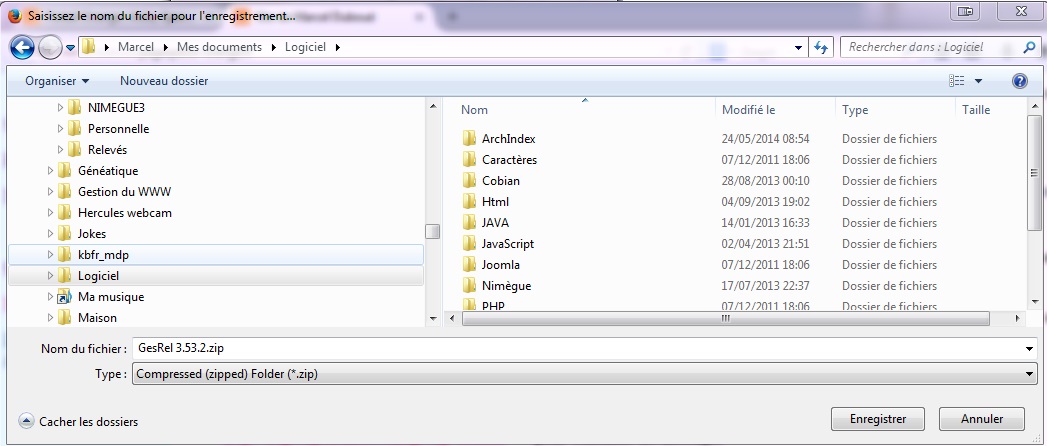Open the Organiser menu
The width and height of the screenshot is (1047, 446).
coord(57,81)
